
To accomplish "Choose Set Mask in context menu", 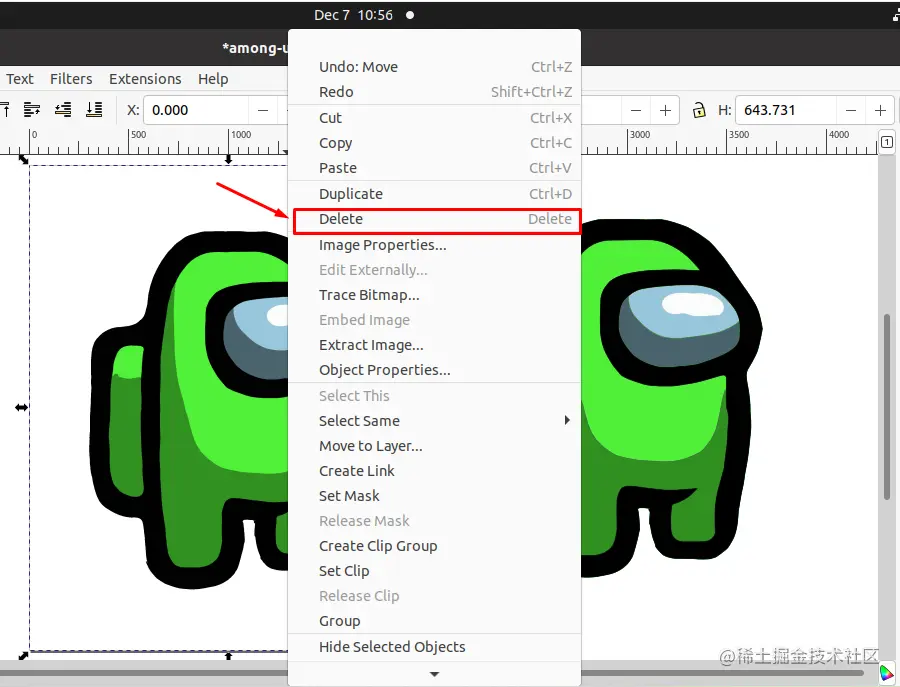I will tap(435, 496).
